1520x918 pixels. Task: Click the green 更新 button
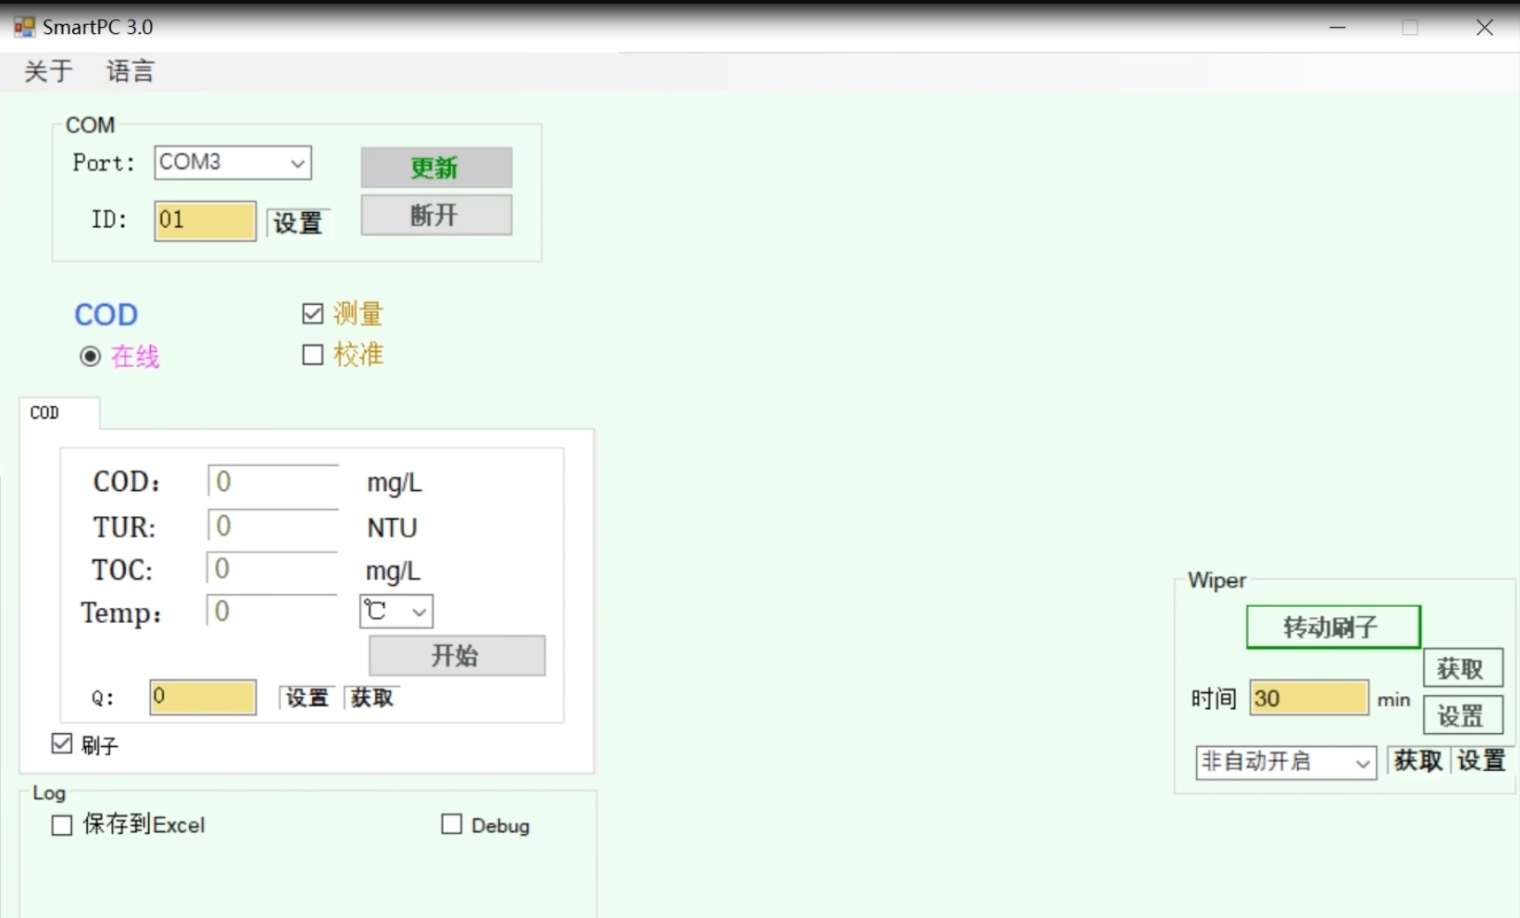click(x=436, y=167)
